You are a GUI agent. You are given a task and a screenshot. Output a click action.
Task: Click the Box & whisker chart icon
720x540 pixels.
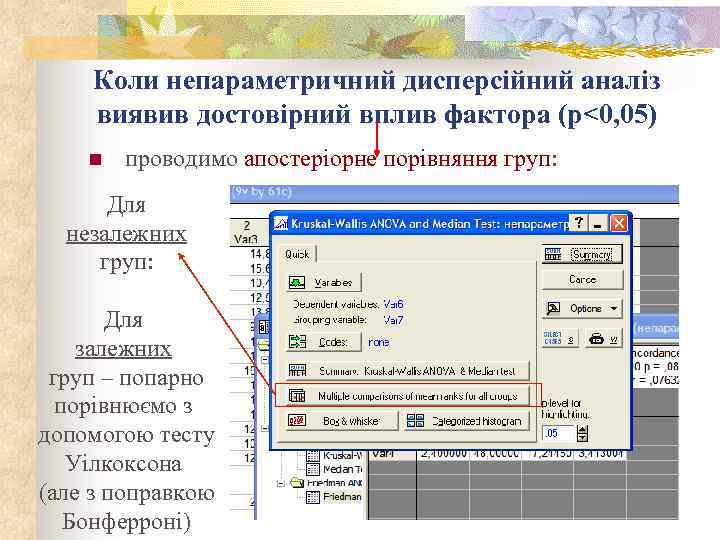(x=297, y=421)
